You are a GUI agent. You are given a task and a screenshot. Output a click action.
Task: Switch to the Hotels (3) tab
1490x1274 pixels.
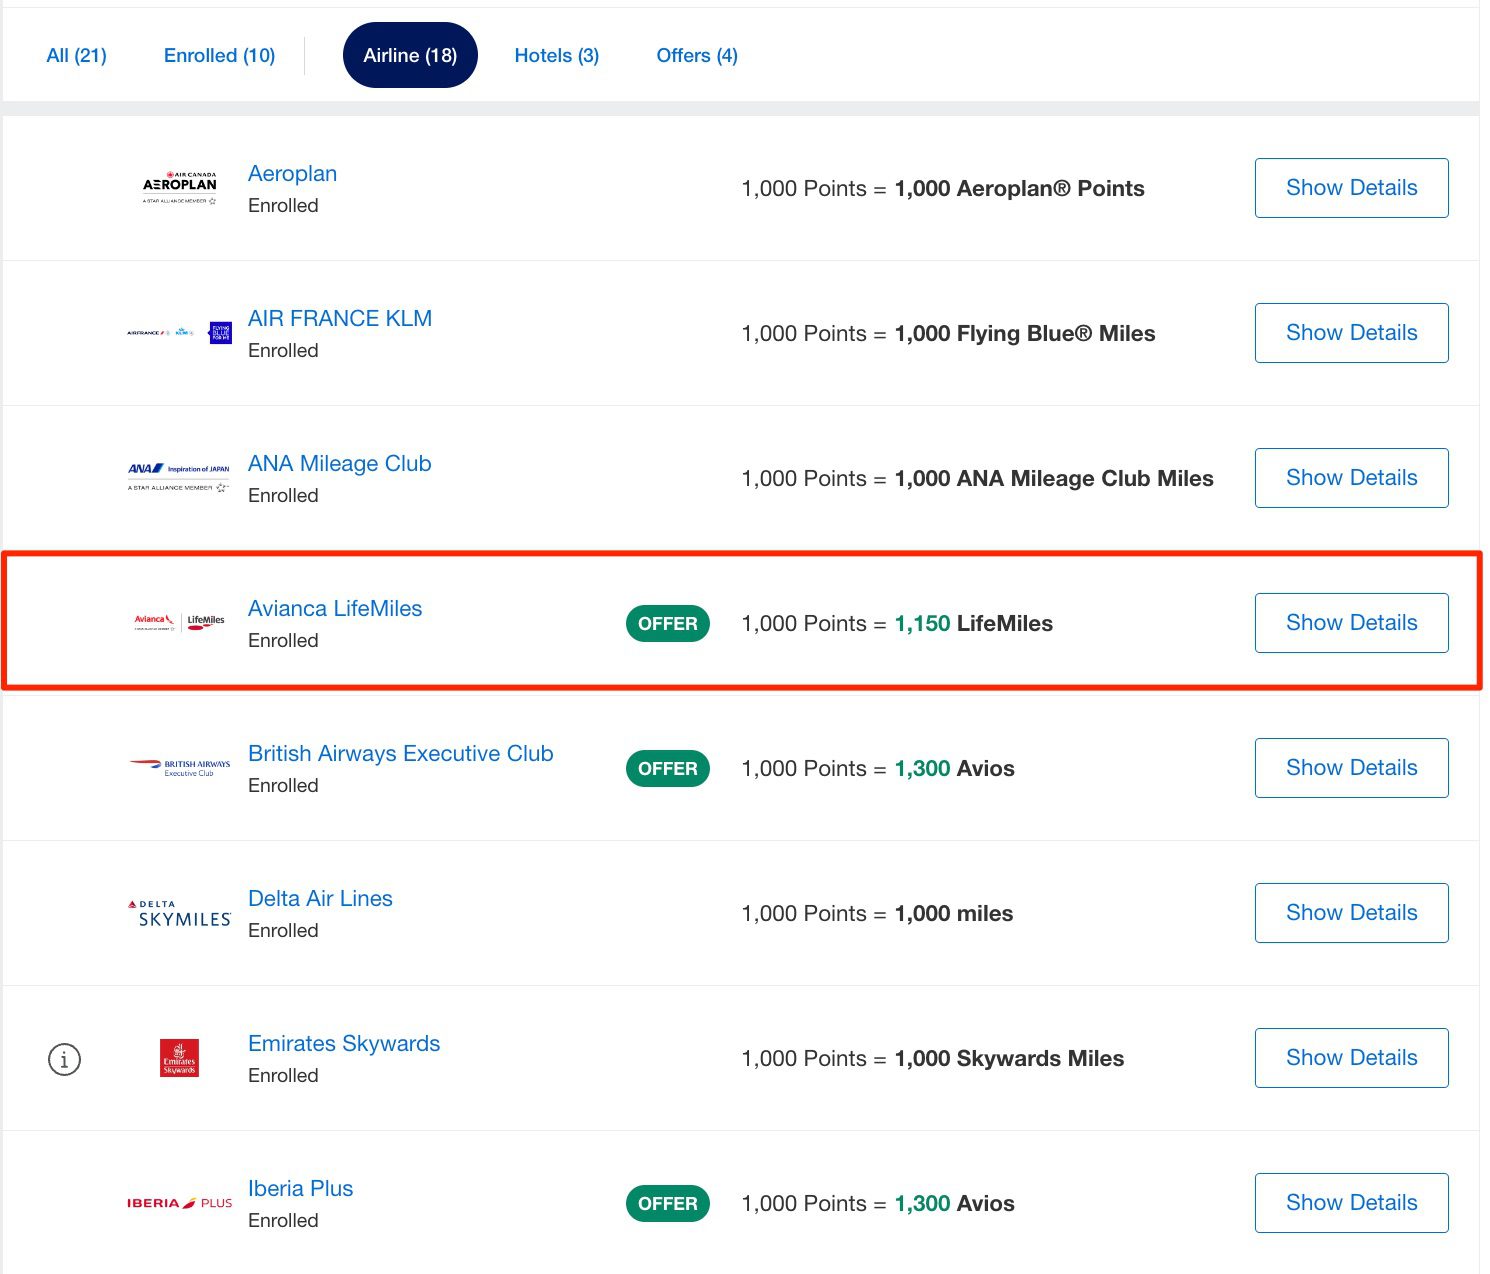pyautogui.click(x=555, y=55)
